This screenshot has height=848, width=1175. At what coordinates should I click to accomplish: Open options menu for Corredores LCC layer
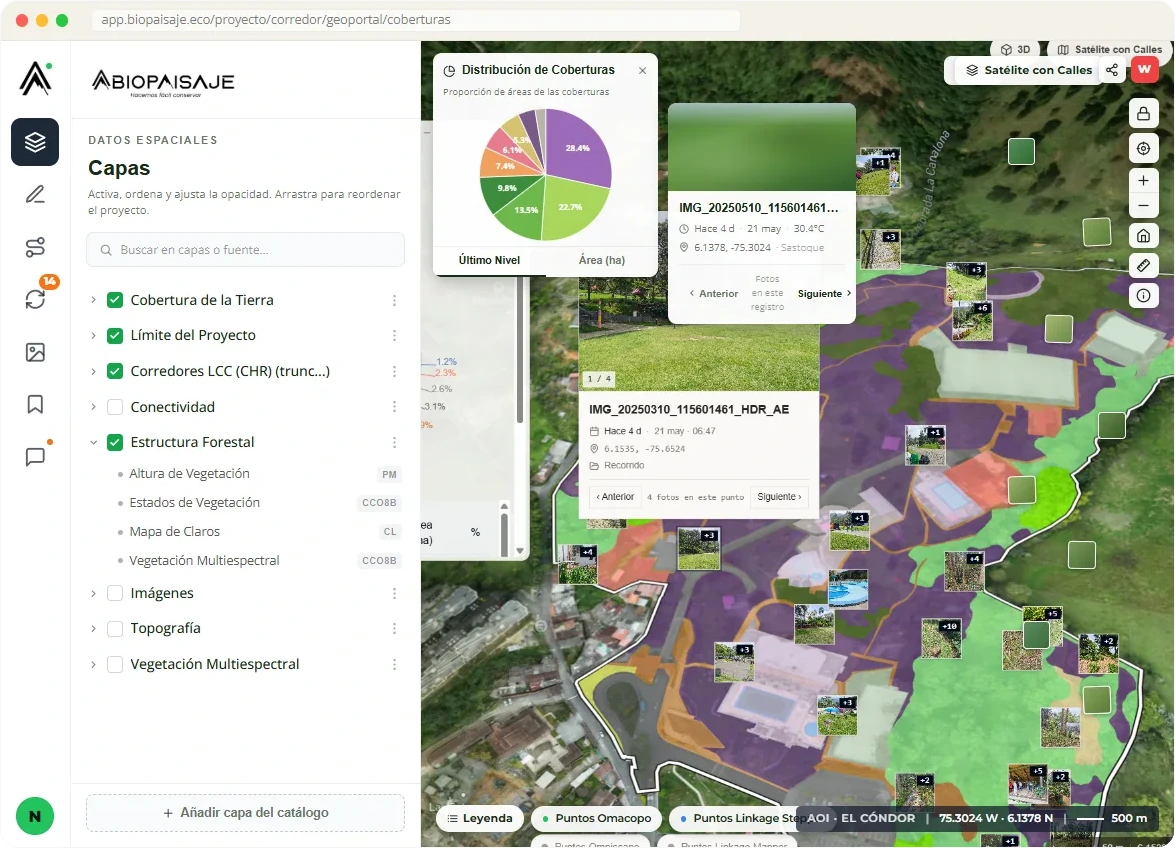click(x=394, y=372)
